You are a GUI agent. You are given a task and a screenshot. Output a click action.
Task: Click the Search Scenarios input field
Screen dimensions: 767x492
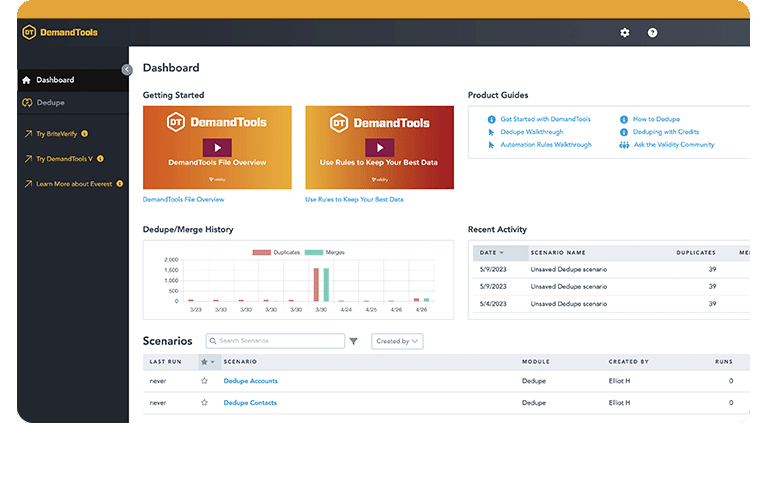click(x=275, y=341)
